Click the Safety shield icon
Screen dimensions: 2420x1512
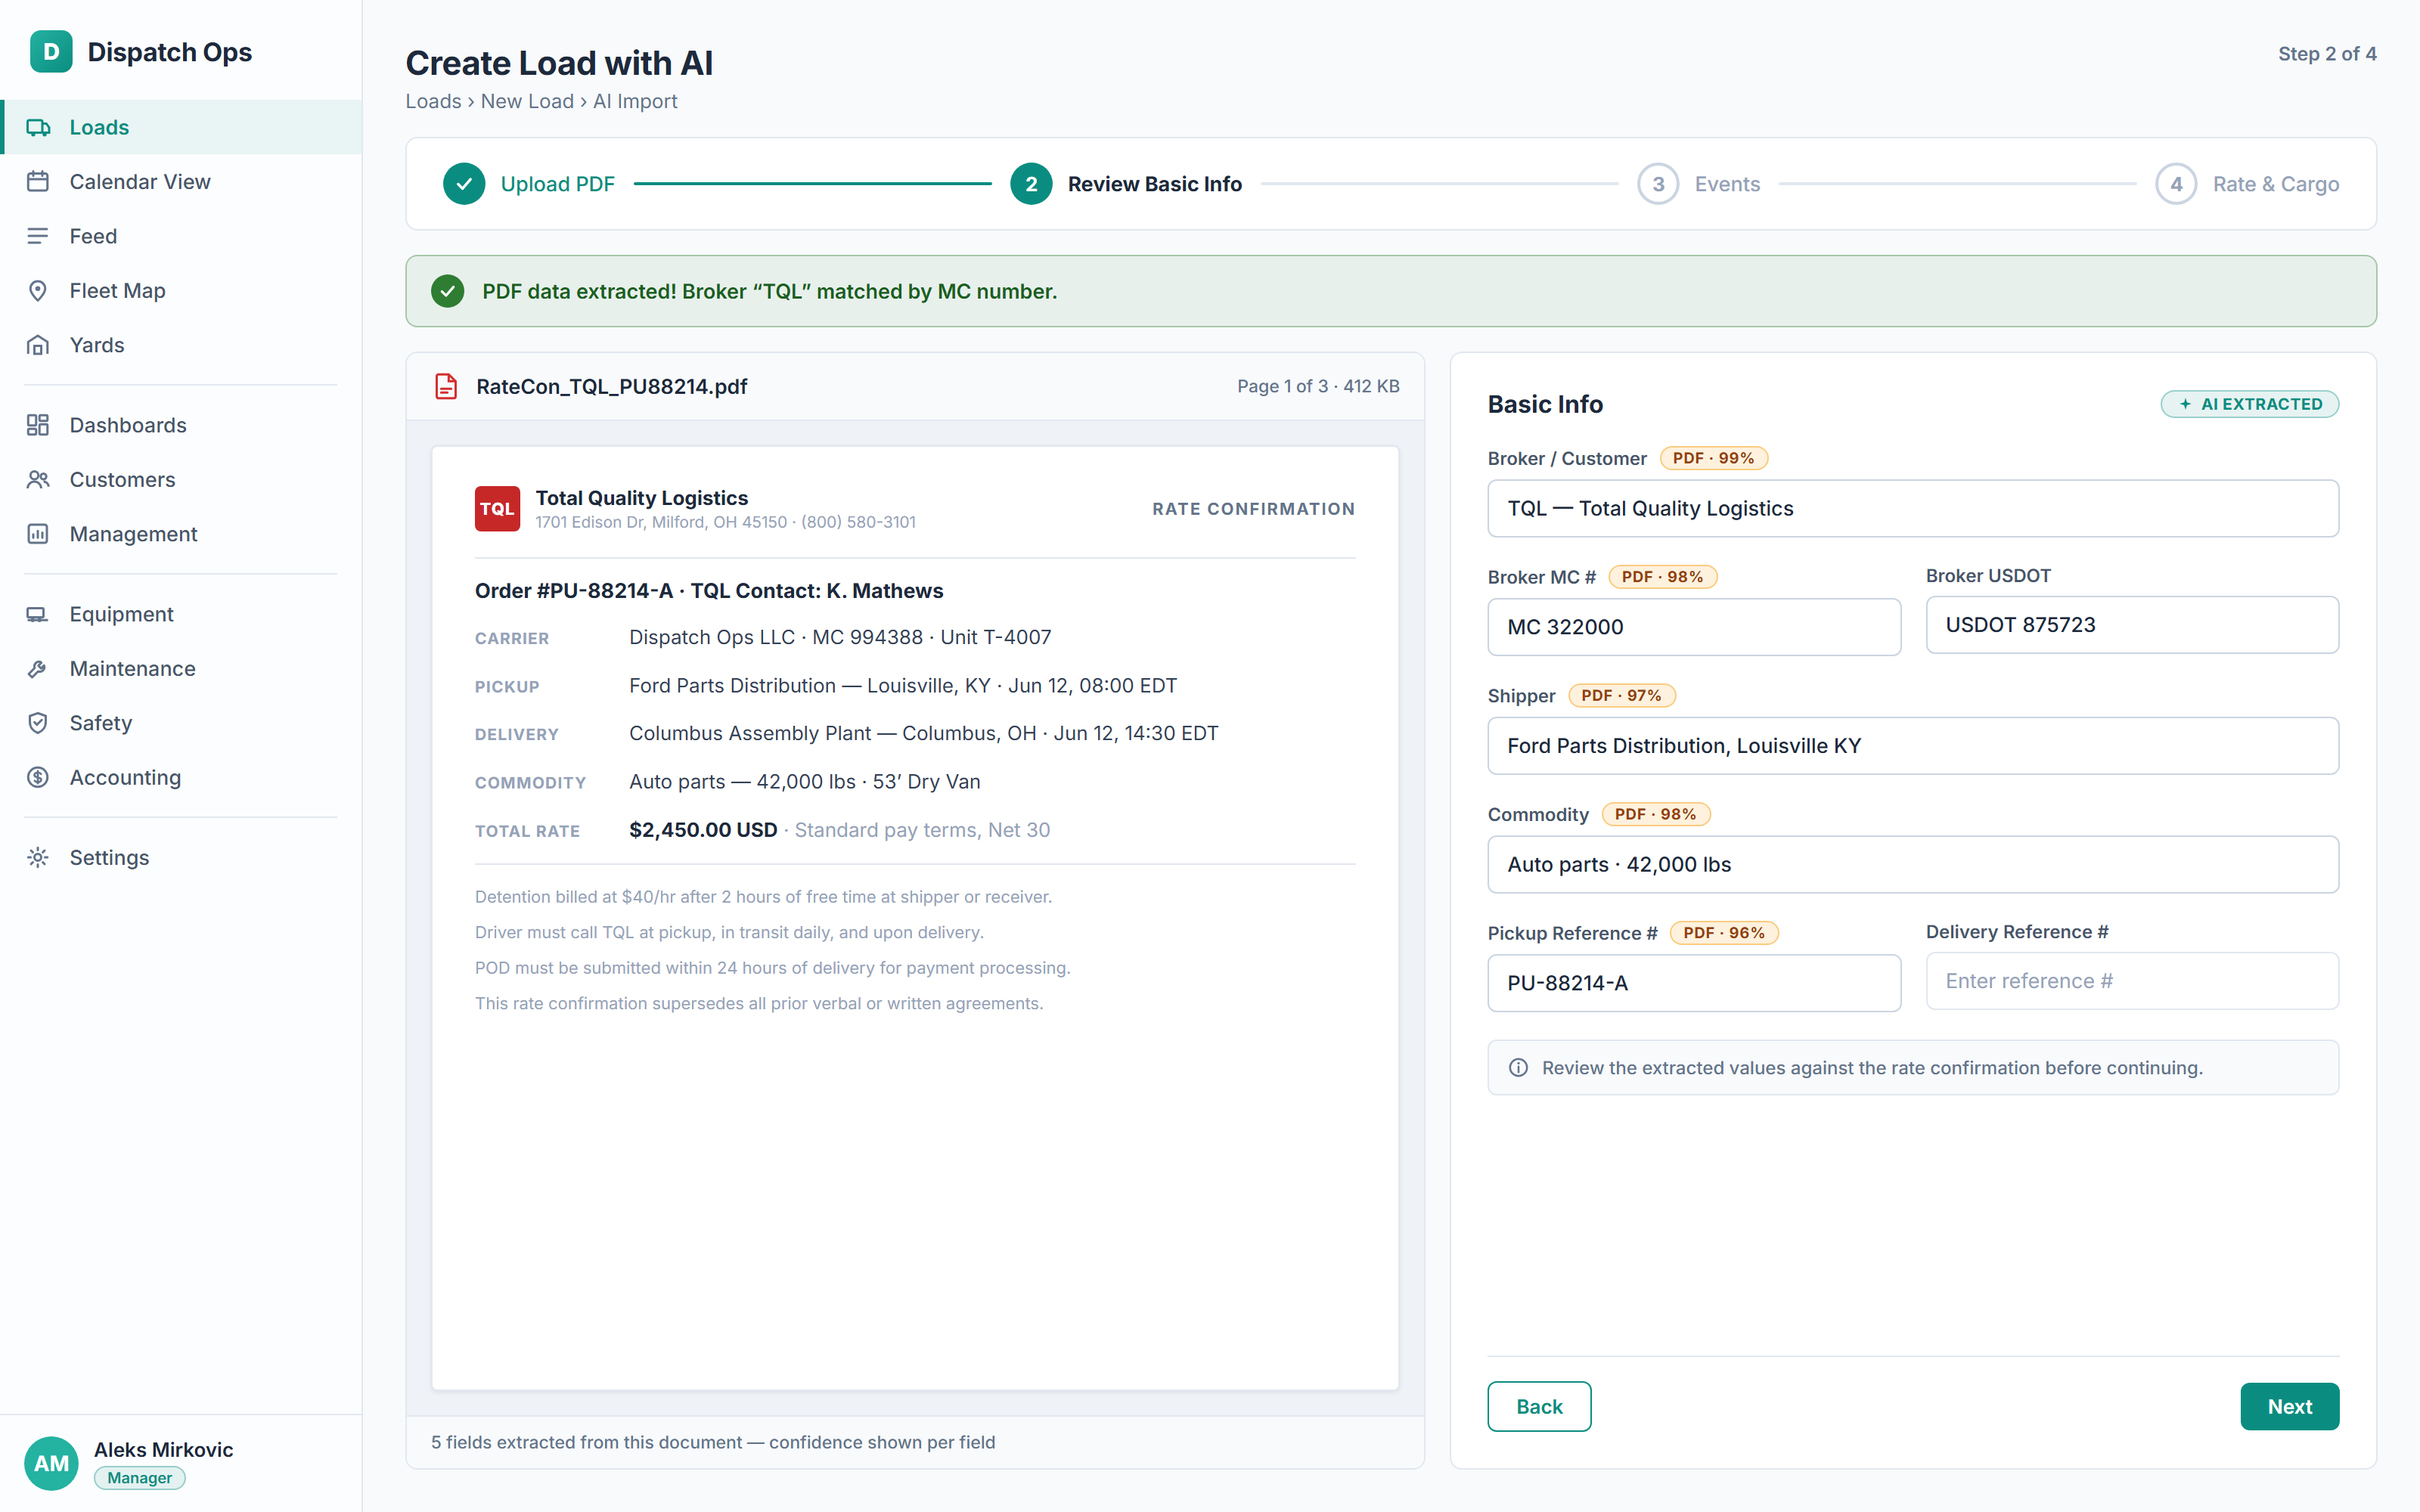click(x=38, y=723)
